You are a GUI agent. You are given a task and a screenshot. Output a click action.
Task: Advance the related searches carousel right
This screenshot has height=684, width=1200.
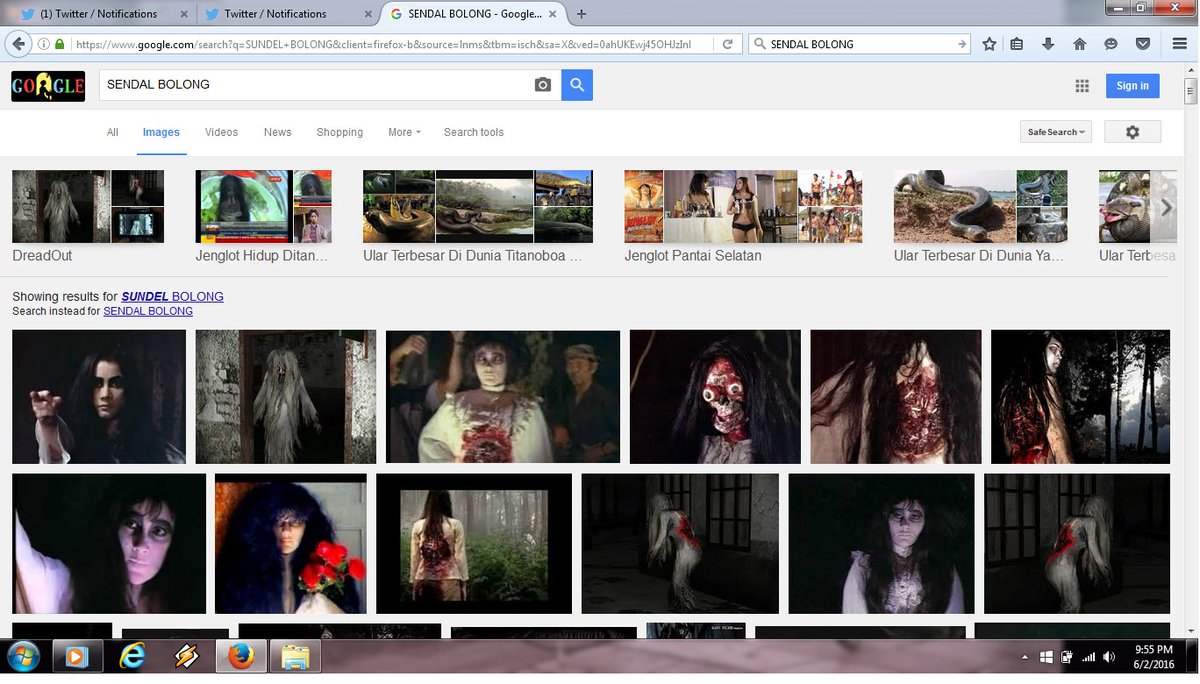point(1165,207)
